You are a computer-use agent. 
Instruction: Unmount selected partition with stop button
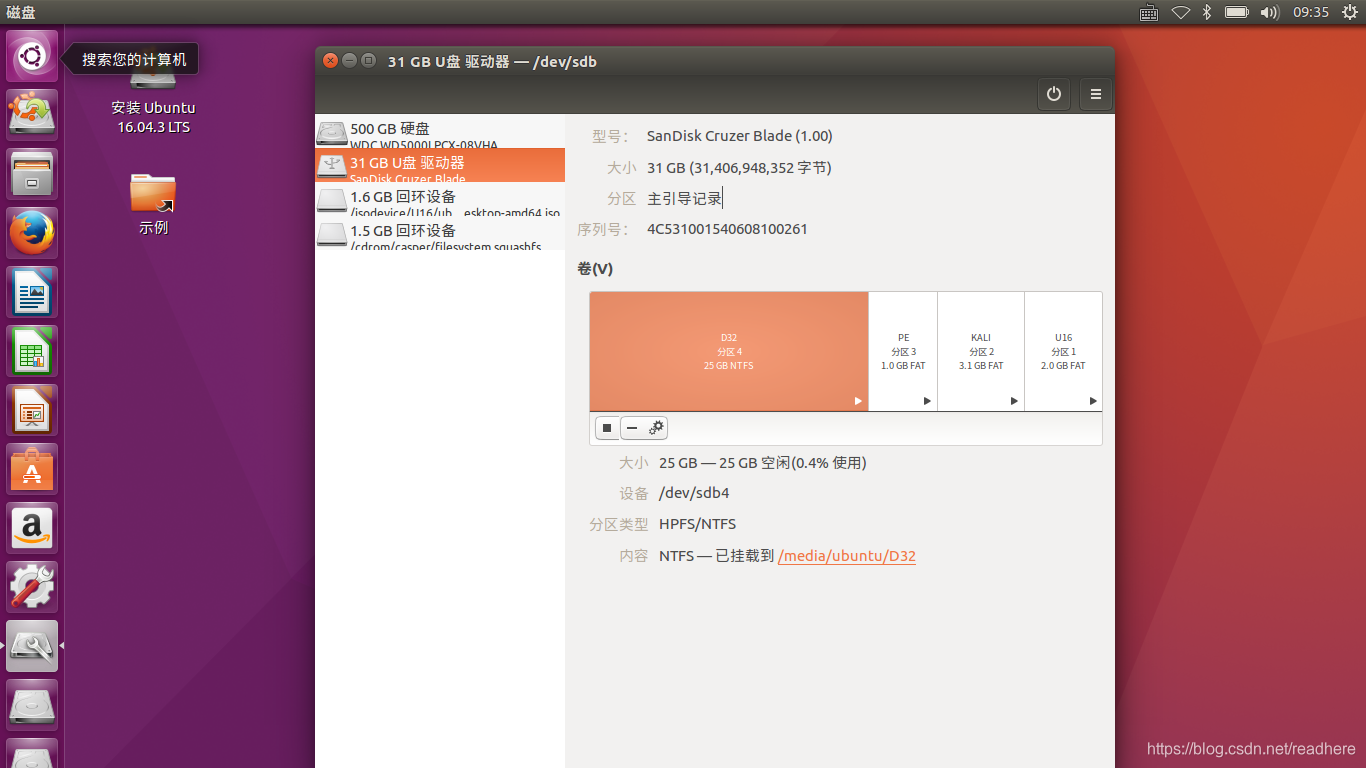607,428
